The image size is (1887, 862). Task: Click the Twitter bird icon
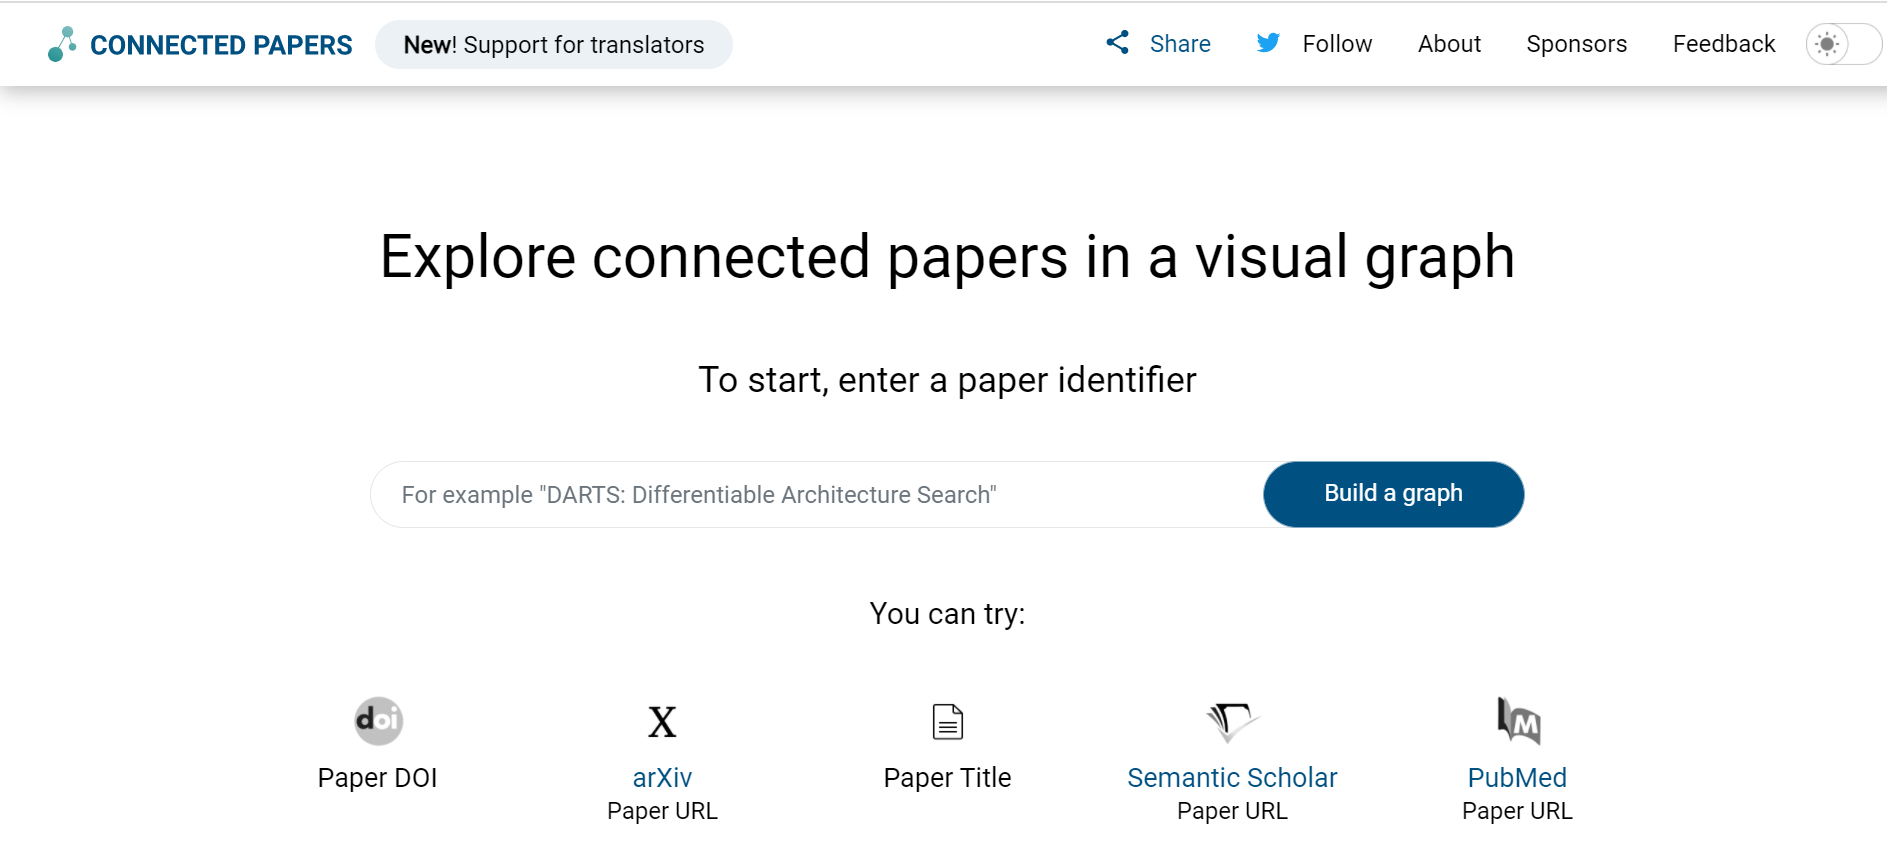point(1268,43)
